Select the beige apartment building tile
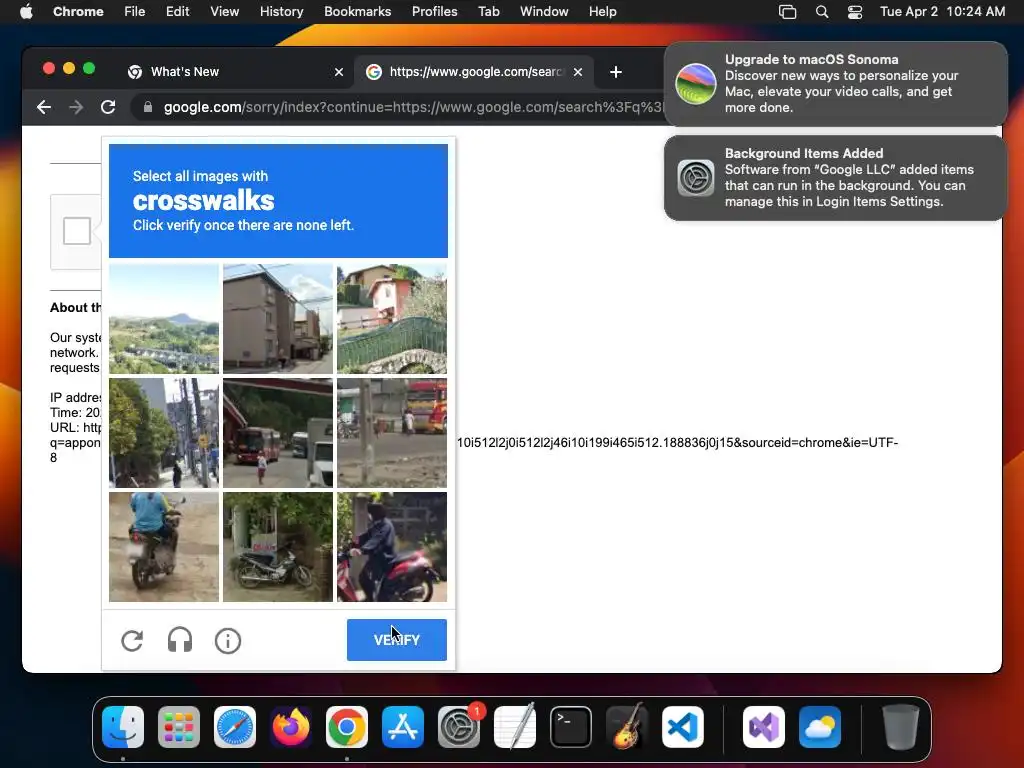 (x=278, y=319)
